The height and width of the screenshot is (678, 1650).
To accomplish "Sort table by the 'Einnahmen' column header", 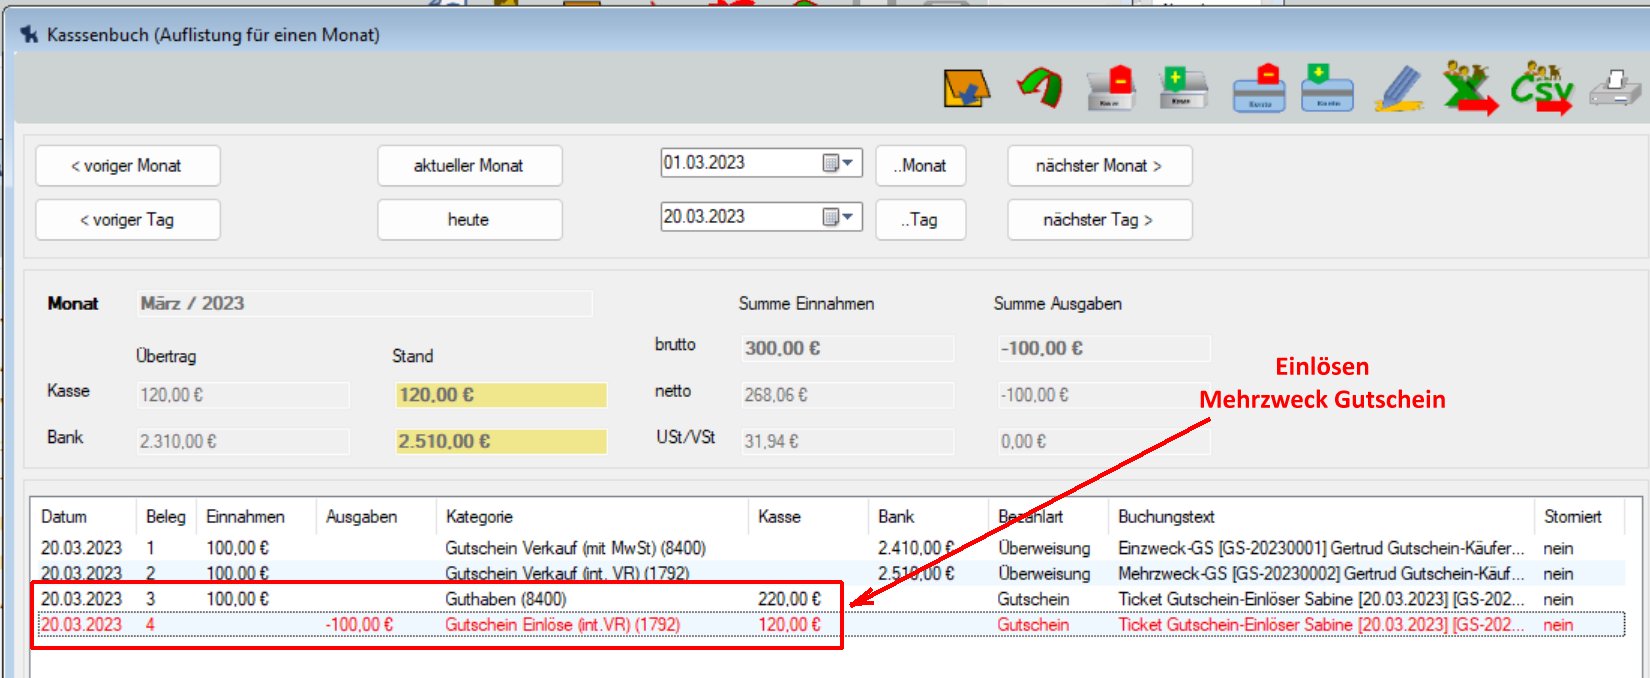I will pyautogui.click(x=245, y=517).
